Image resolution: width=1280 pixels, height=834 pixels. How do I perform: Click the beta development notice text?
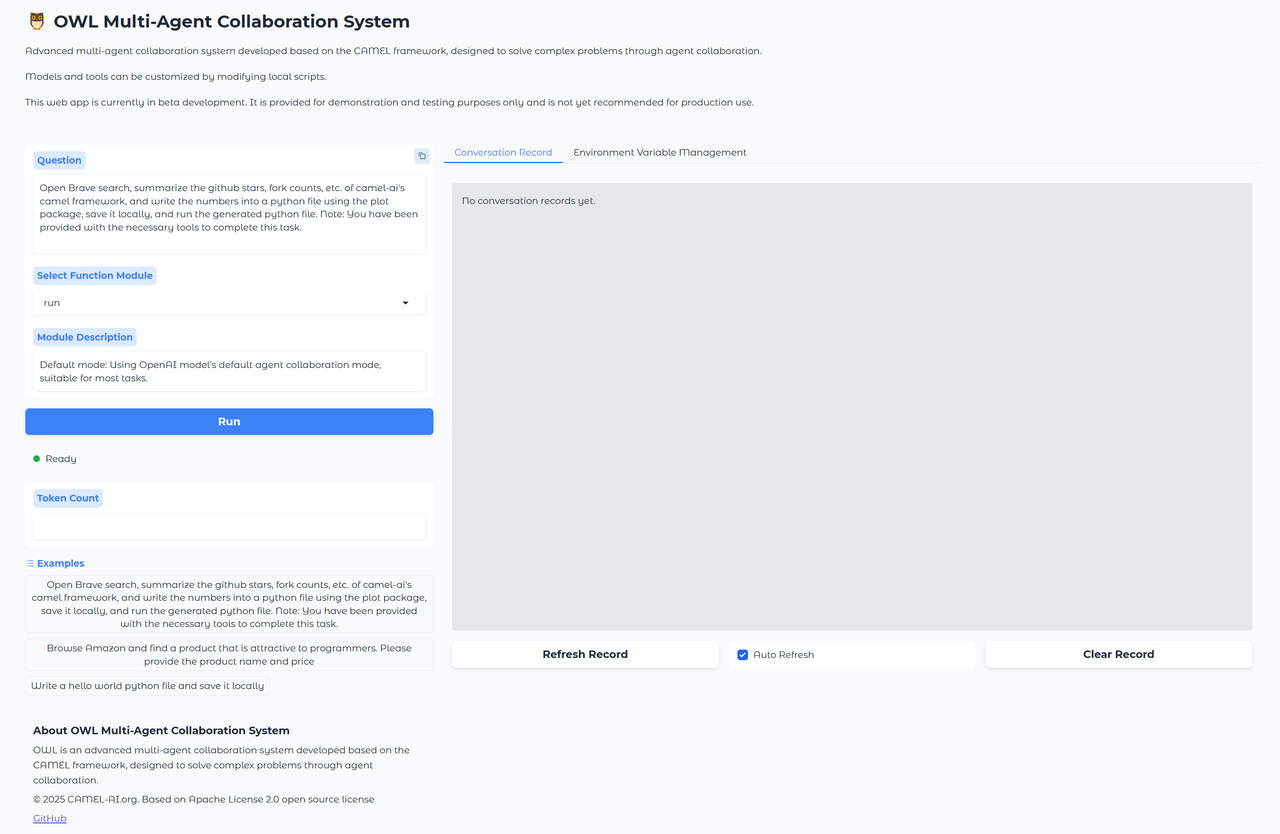(x=389, y=102)
